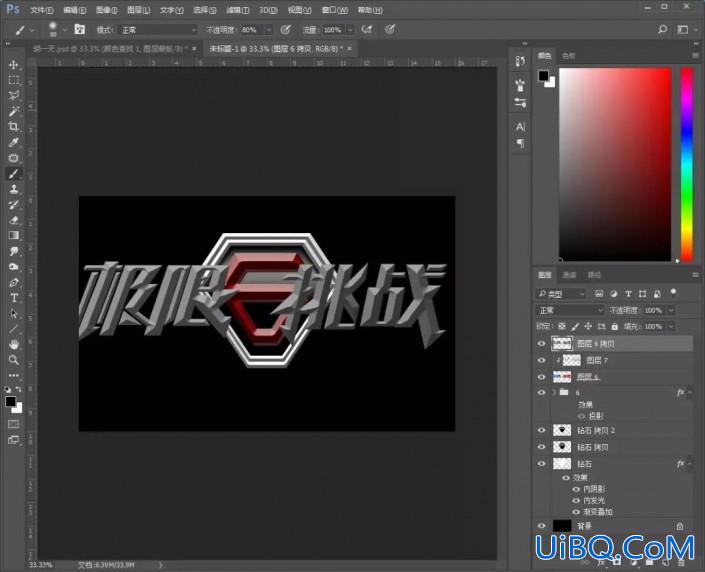Open flow 100% dropdown arrow
Image resolution: width=705 pixels, height=572 pixels.
(x=350, y=30)
